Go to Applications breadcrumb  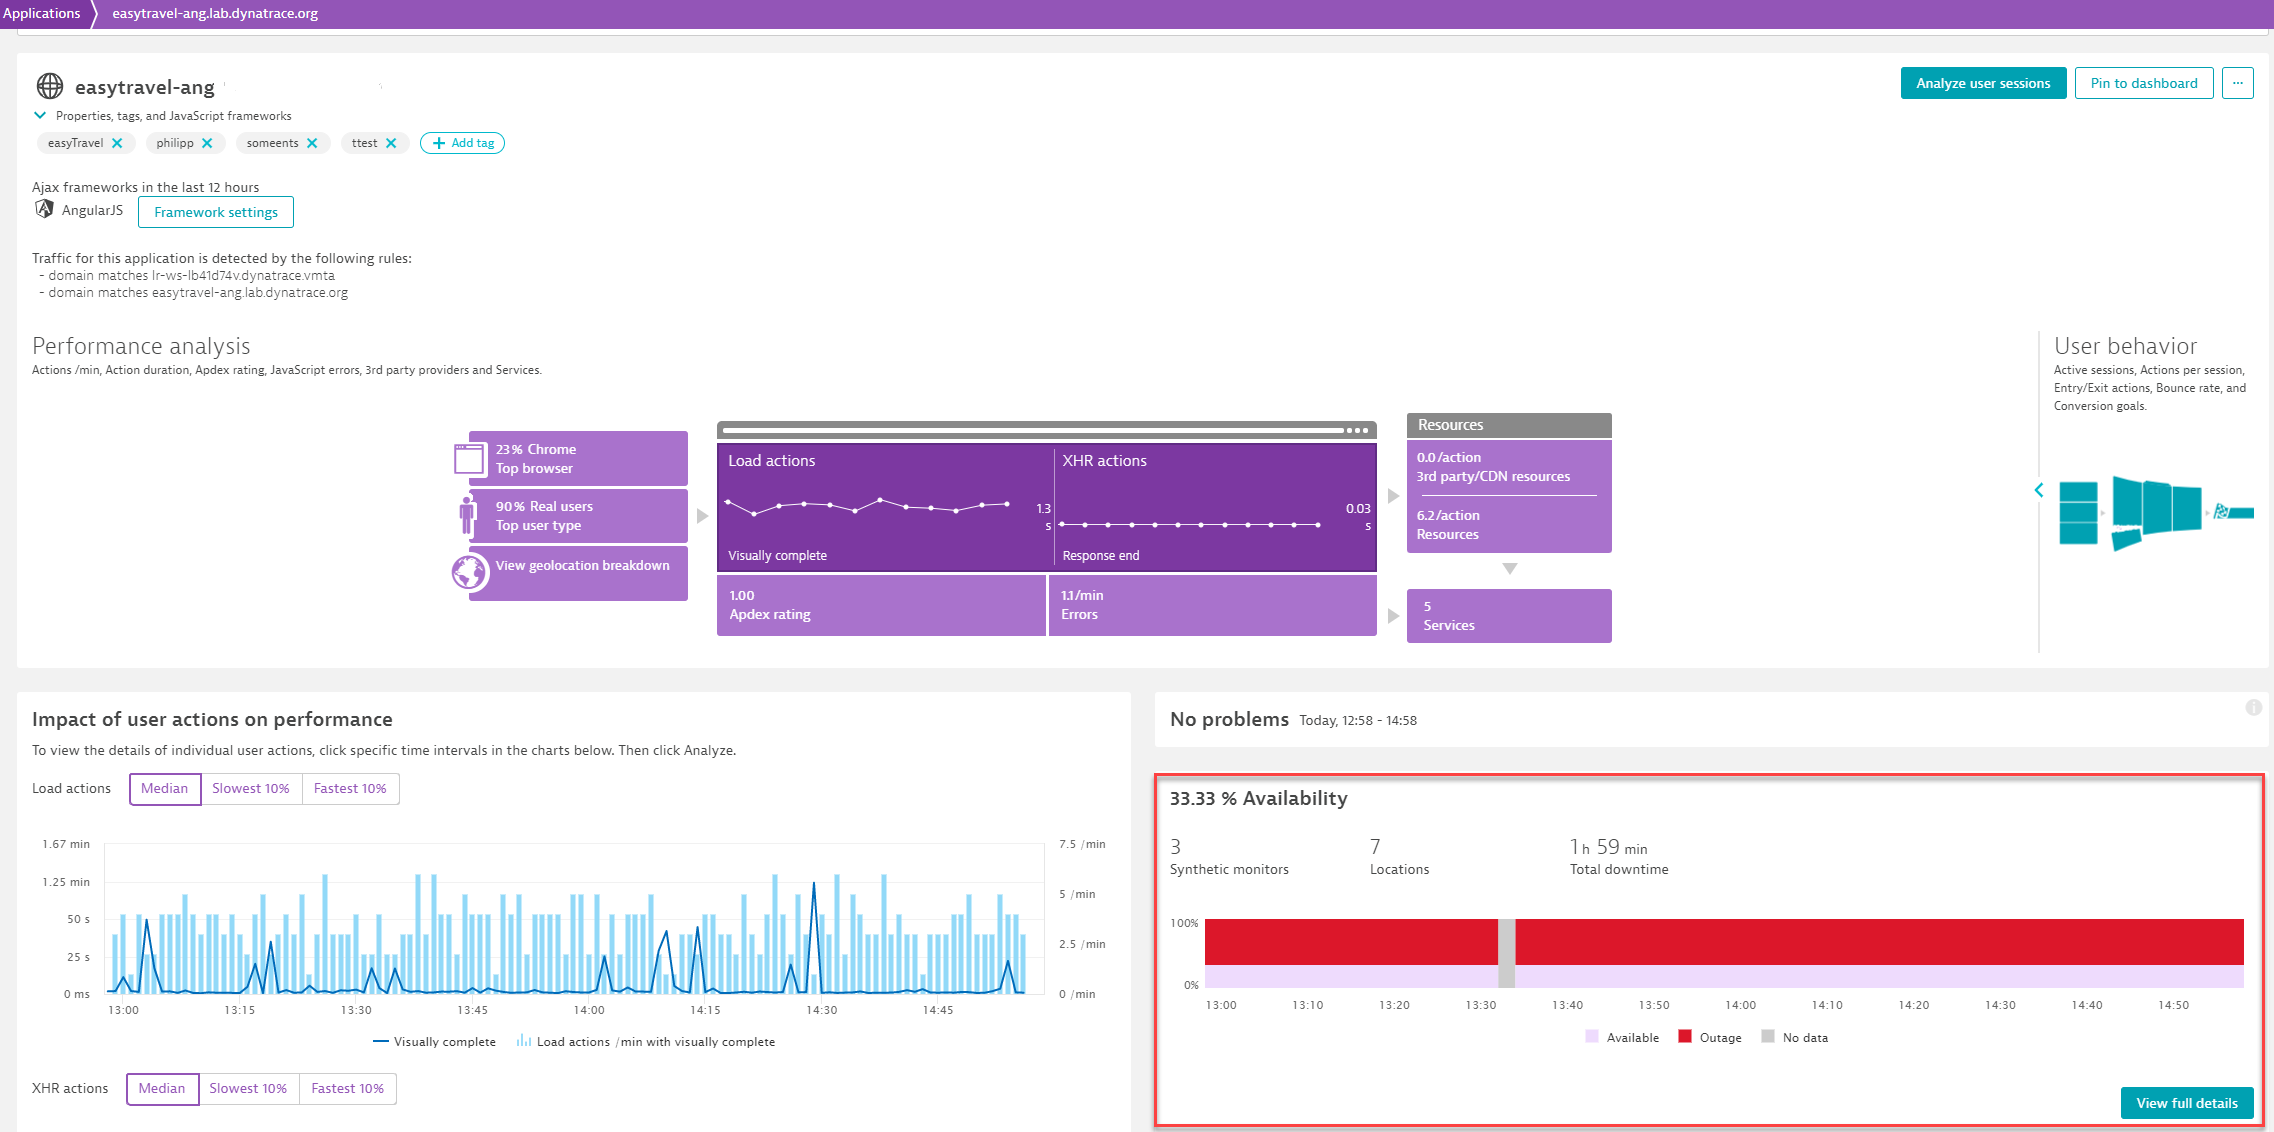point(42,13)
